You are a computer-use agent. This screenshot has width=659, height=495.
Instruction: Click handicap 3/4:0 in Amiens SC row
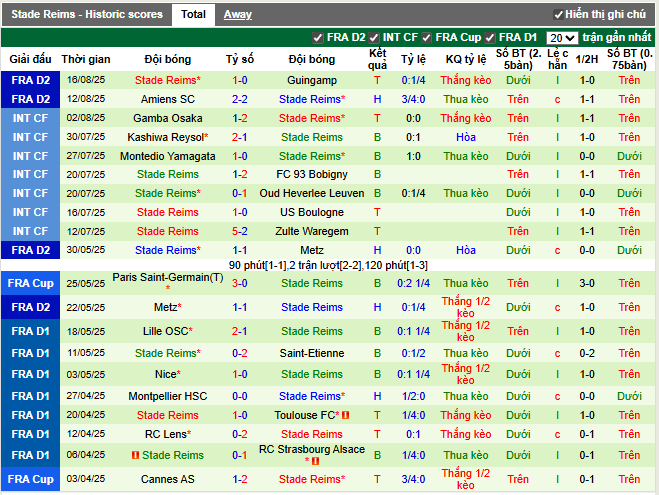pos(413,99)
